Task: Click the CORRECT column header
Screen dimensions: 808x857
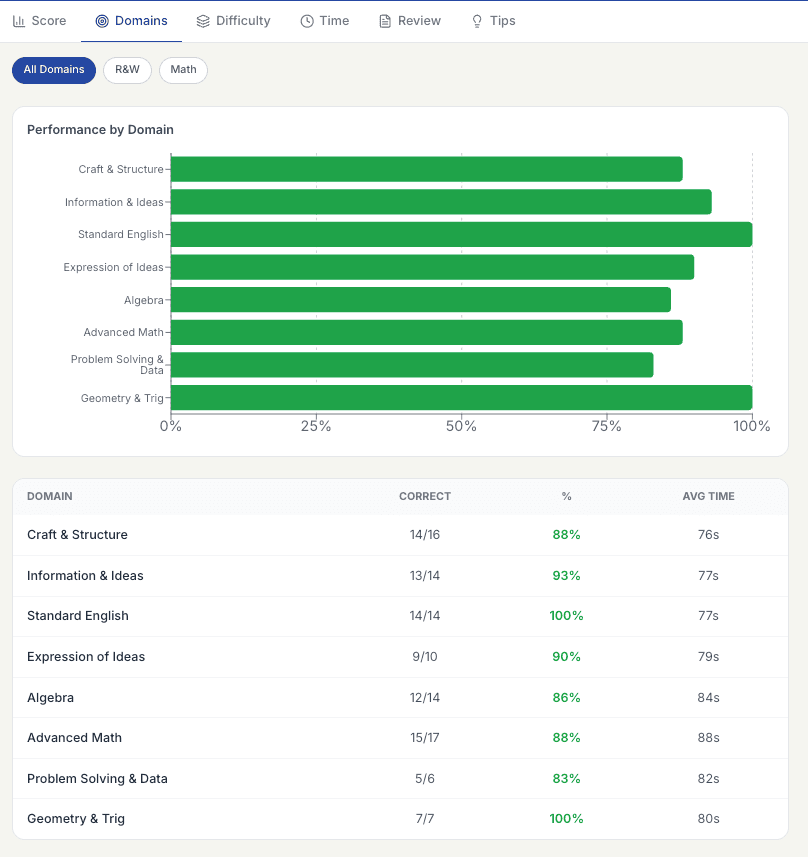Action: pyautogui.click(x=424, y=496)
